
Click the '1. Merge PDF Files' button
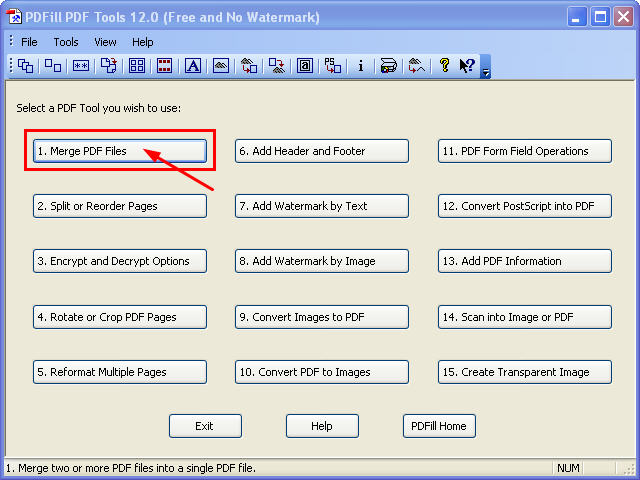pos(120,151)
